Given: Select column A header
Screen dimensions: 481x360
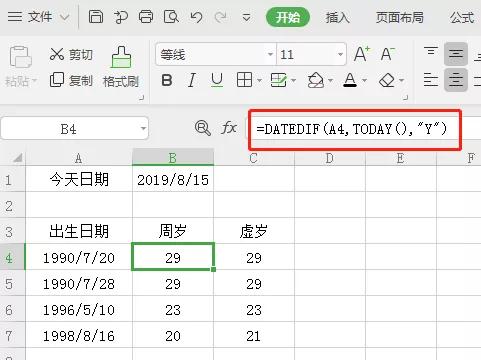Looking at the screenshot, I should click(x=79, y=158).
